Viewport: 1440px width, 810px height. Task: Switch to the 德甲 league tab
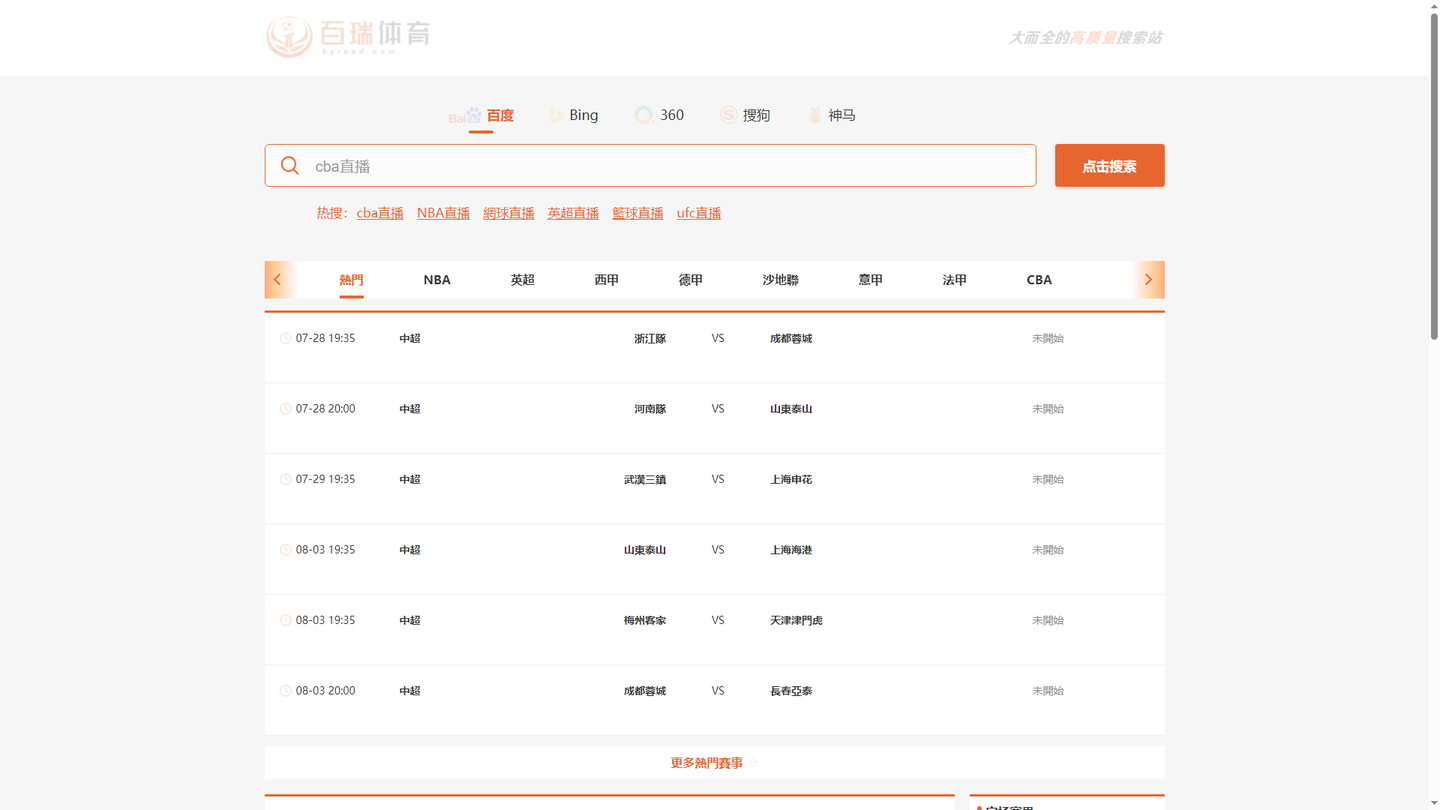pyautogui.click(x=690, y=280)
